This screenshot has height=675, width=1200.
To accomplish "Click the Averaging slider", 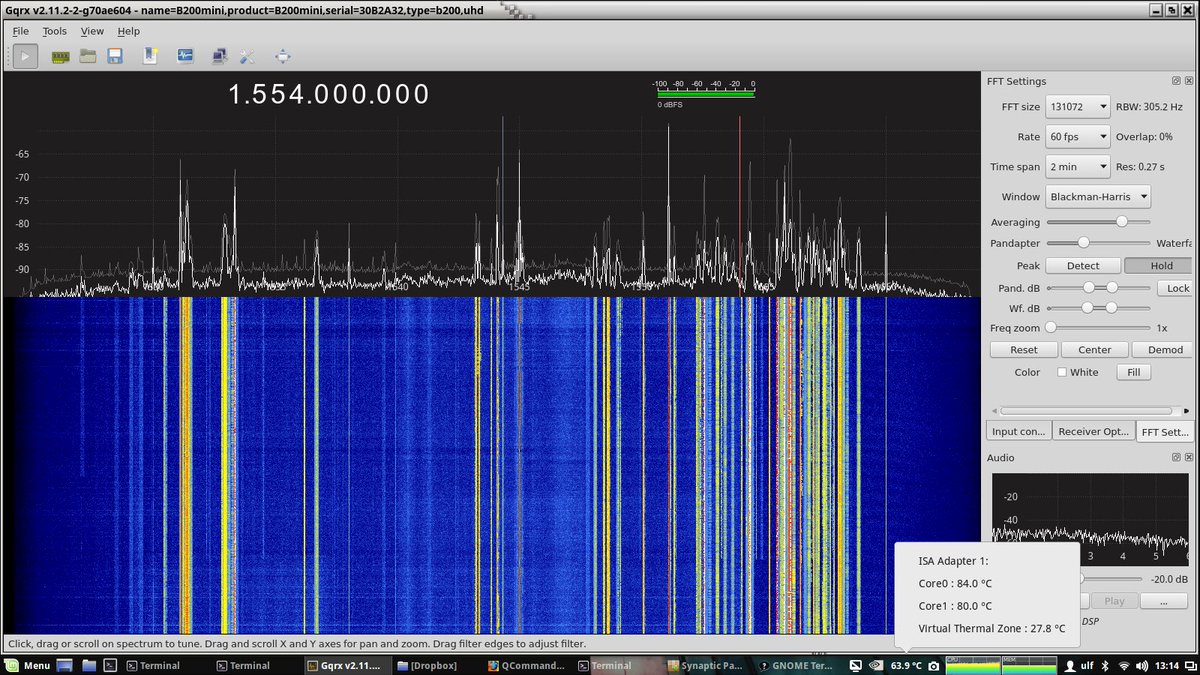I will (x=1098, y=222).
